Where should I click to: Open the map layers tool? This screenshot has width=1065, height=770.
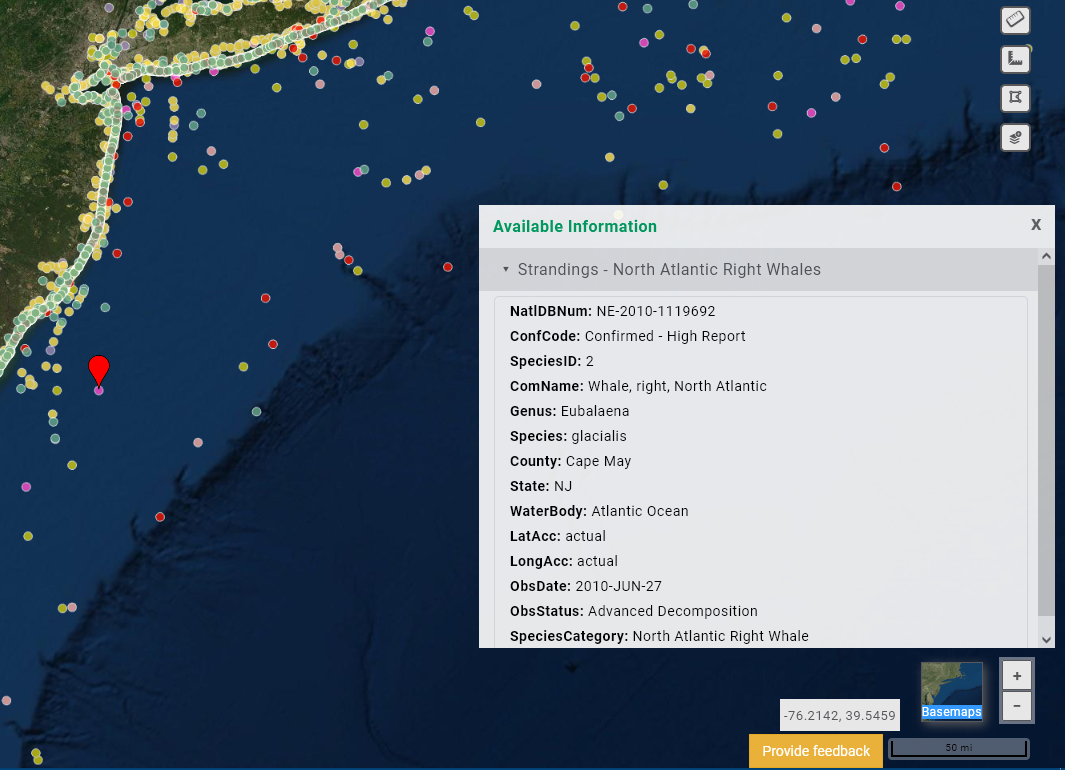pos(1015,137)
